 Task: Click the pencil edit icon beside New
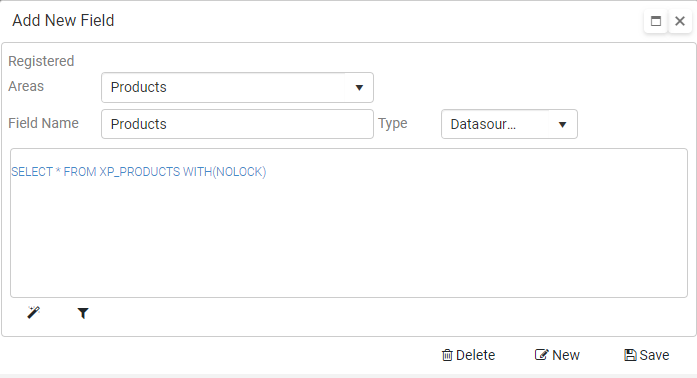coord(541,355)
